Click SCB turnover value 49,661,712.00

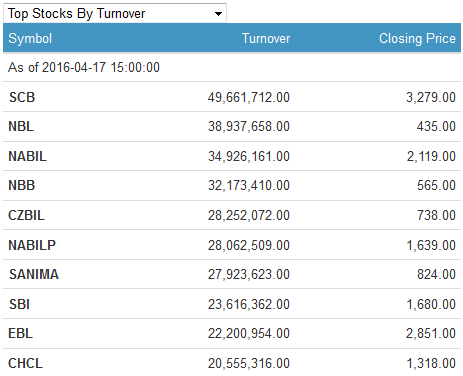pyautogui.click(x=249, y=97)
